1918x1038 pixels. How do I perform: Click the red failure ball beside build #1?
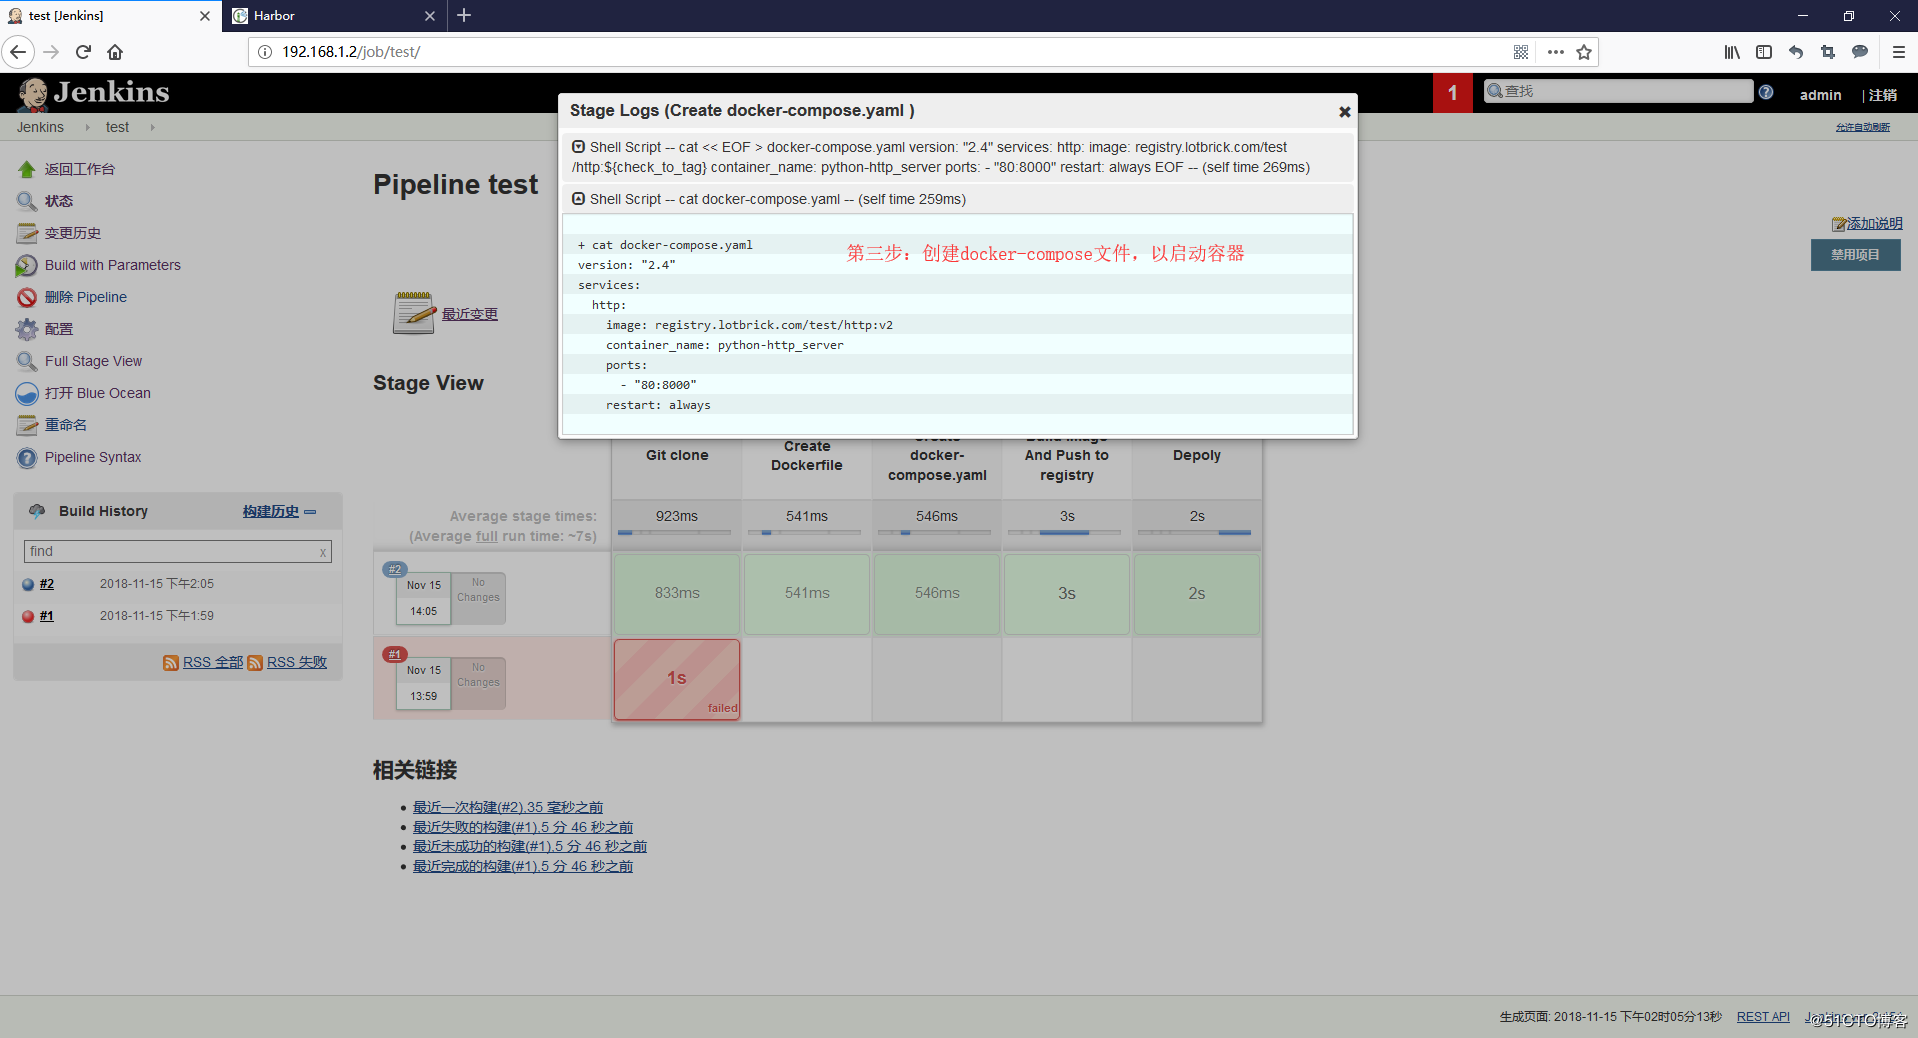(28, 616)
